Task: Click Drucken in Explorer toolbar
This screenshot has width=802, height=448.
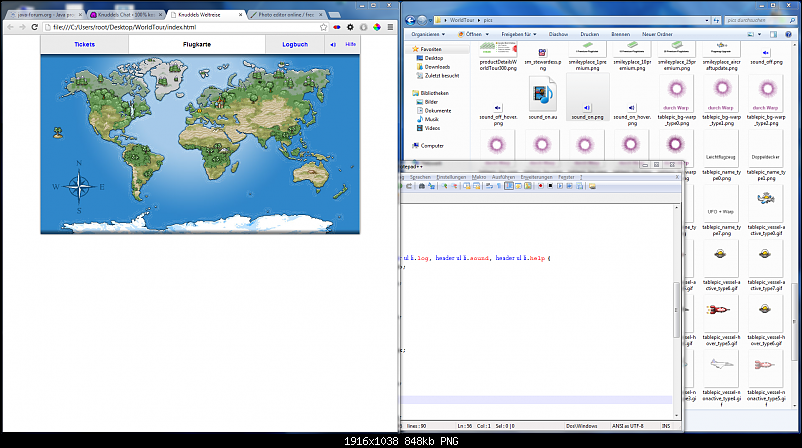Action: (x=590, y=34)
